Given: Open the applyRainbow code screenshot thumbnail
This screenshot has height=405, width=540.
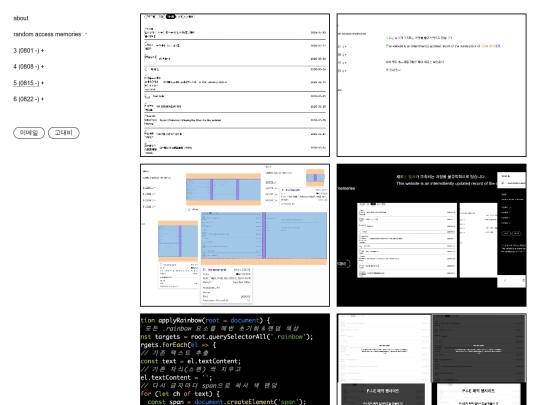Looking at the screenshot, I should (x=235, y=359).
